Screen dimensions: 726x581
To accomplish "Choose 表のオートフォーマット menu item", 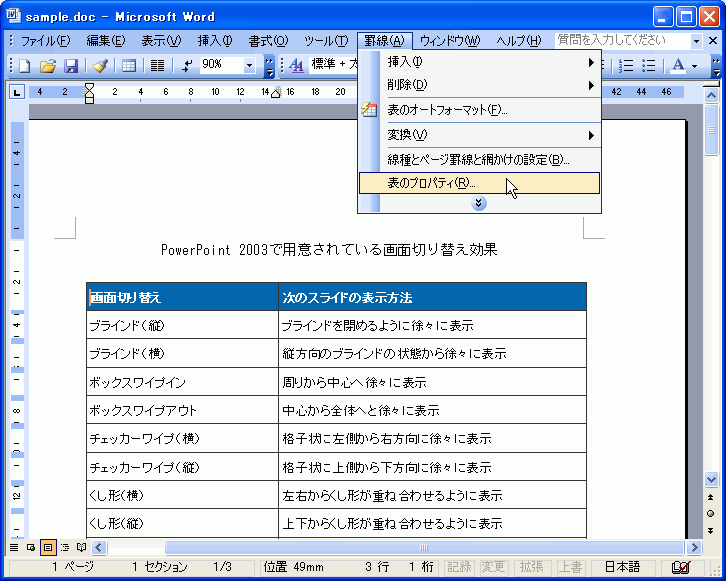I will click(480, 110).
